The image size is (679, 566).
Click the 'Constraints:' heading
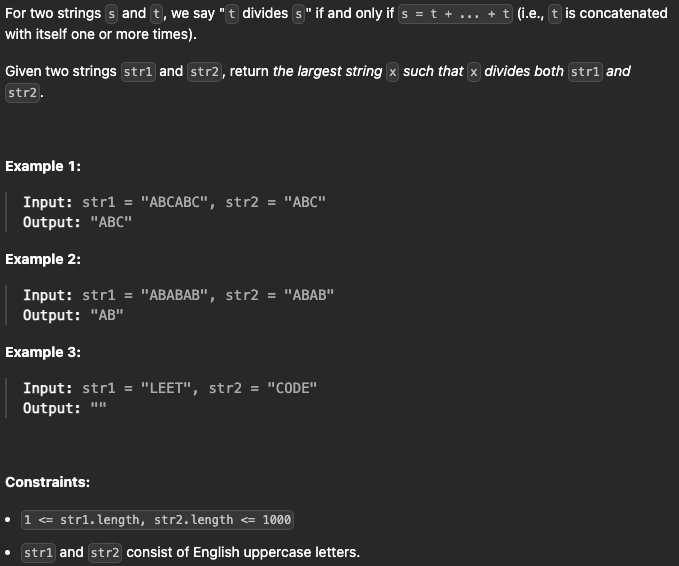tap(48, 482)
